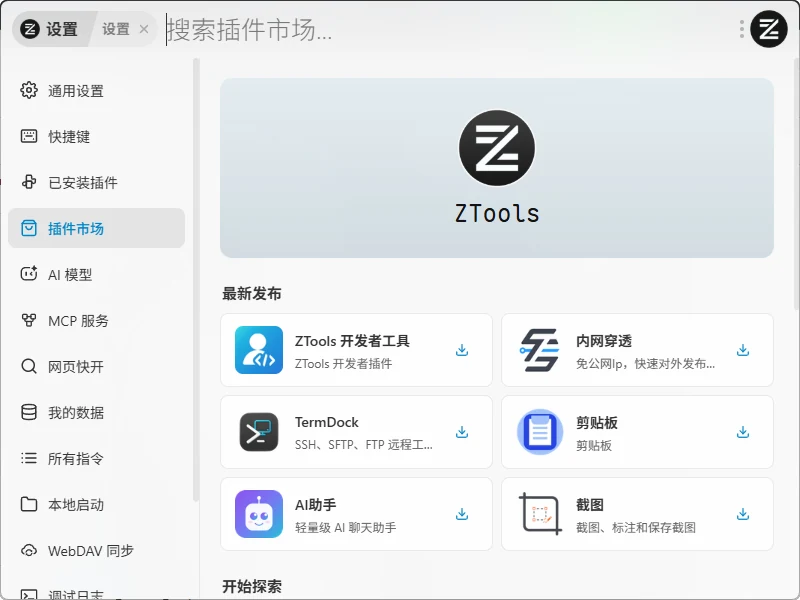The height and width of the screenshot is (600, 800).
Task: Open MCP 服务 settings
Action: [x=96, y=320]
